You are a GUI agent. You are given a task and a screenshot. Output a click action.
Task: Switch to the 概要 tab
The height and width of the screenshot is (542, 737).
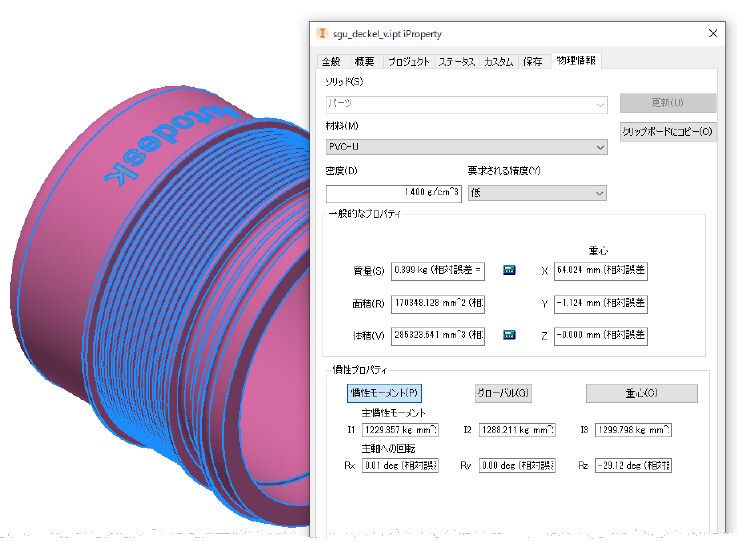pyautogui.click(x=364, y=62)
